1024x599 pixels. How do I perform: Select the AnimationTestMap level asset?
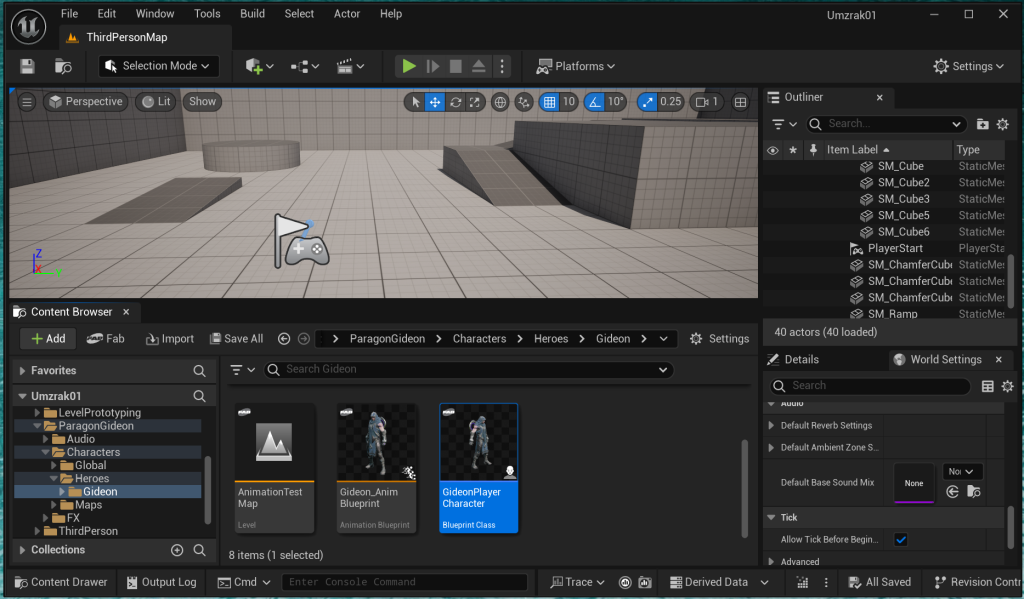(274, 468)
